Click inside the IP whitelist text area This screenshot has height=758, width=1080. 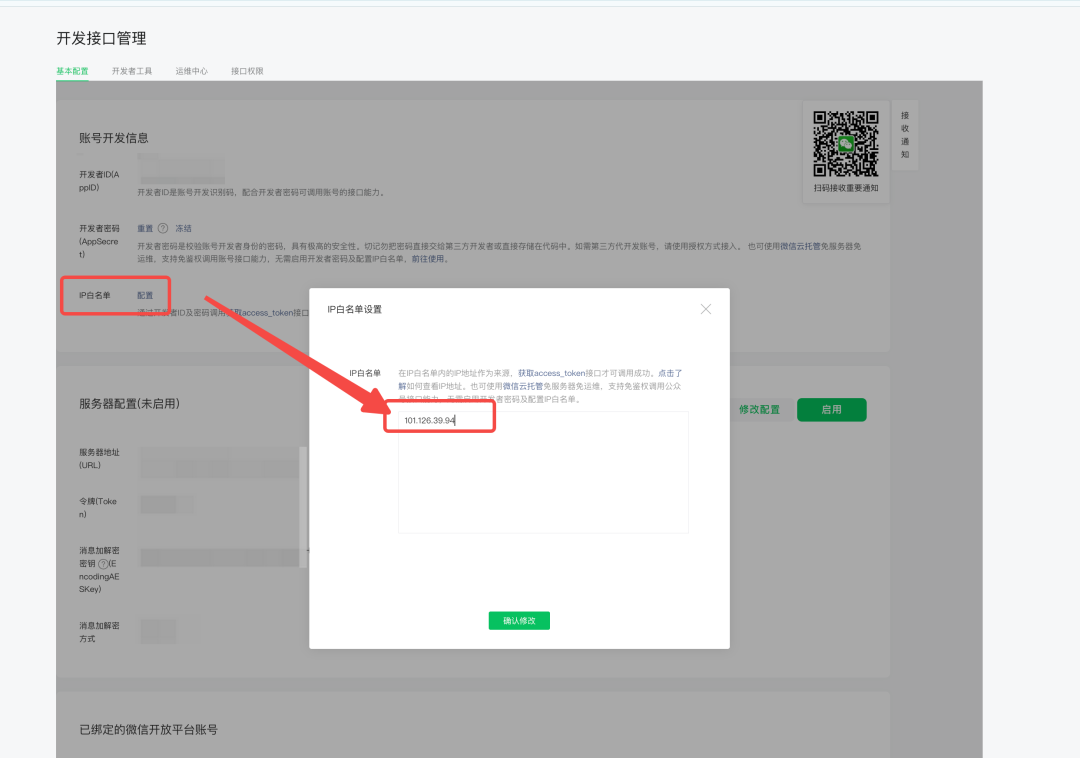click(543, 480)
